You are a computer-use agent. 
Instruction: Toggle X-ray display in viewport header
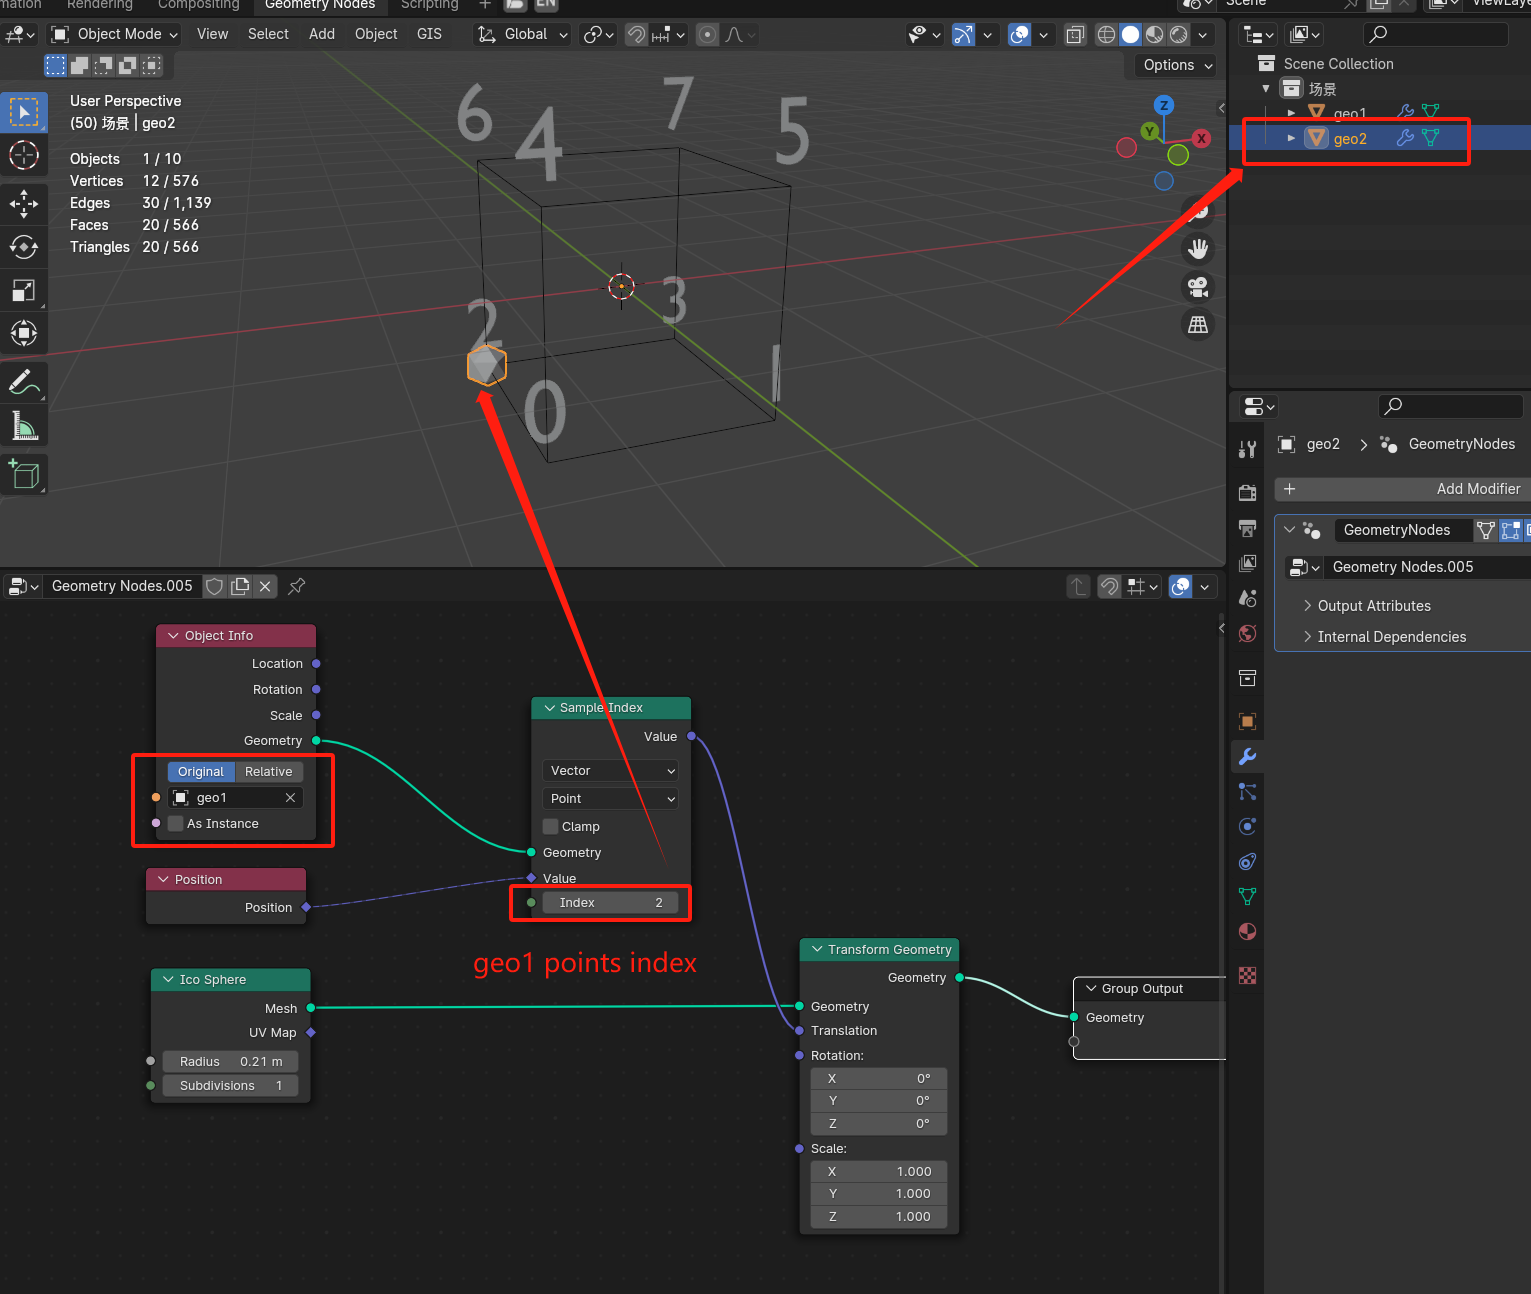pyautogui.click(x=1075, y=34)
